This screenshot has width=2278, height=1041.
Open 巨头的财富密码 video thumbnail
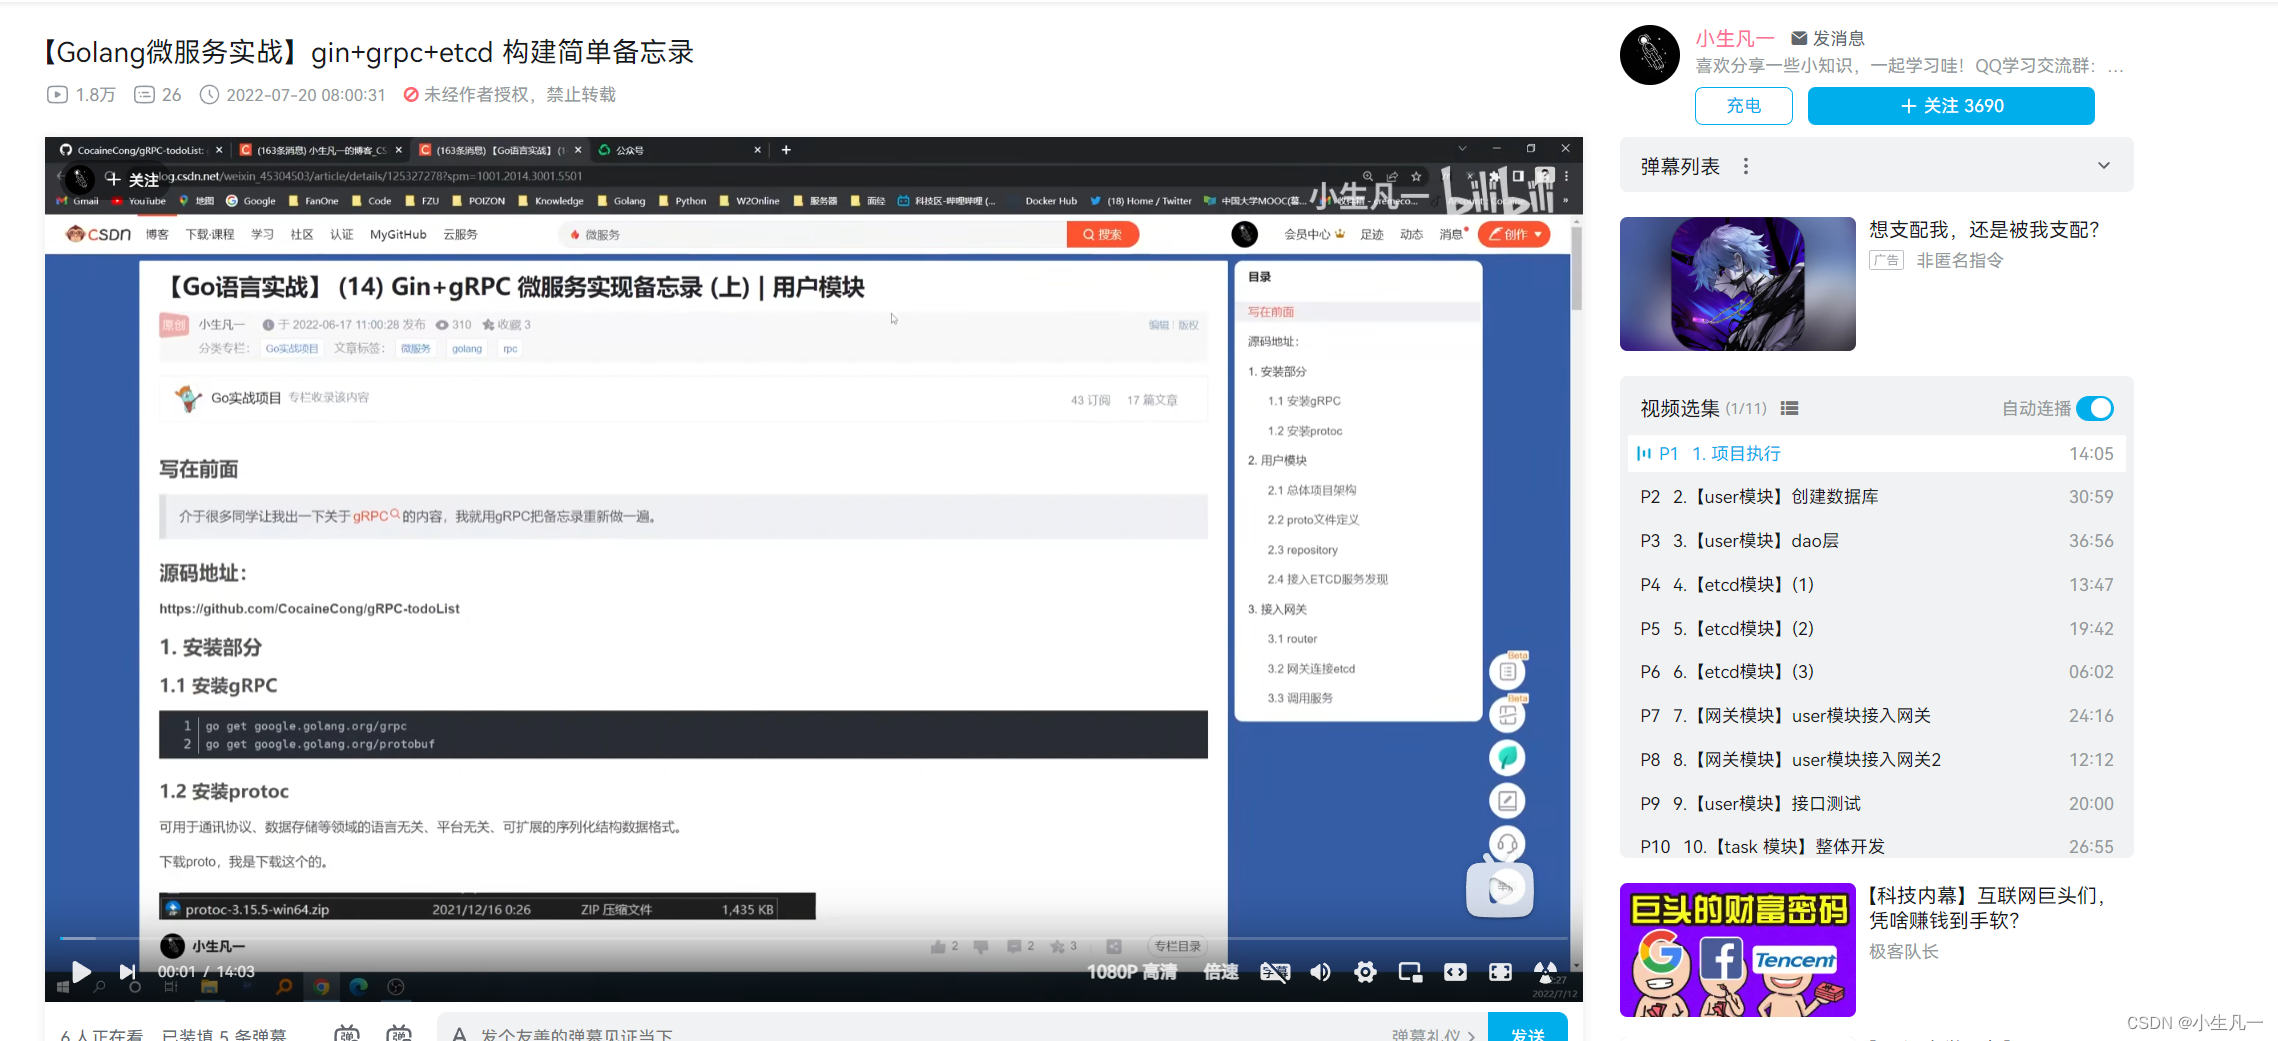[1738, 950]
